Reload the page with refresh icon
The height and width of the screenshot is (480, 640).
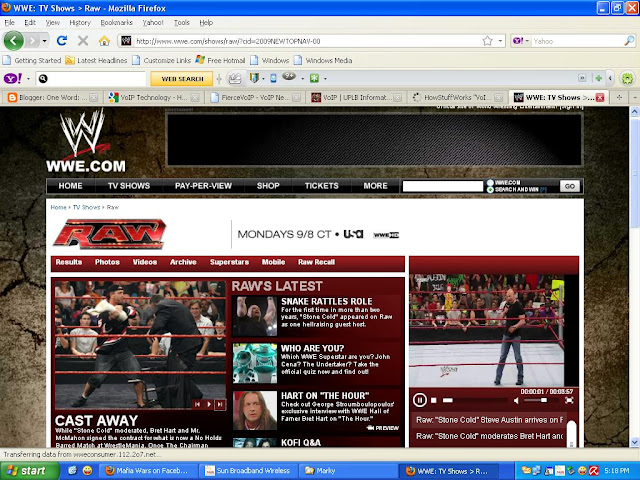click(62, 41)
